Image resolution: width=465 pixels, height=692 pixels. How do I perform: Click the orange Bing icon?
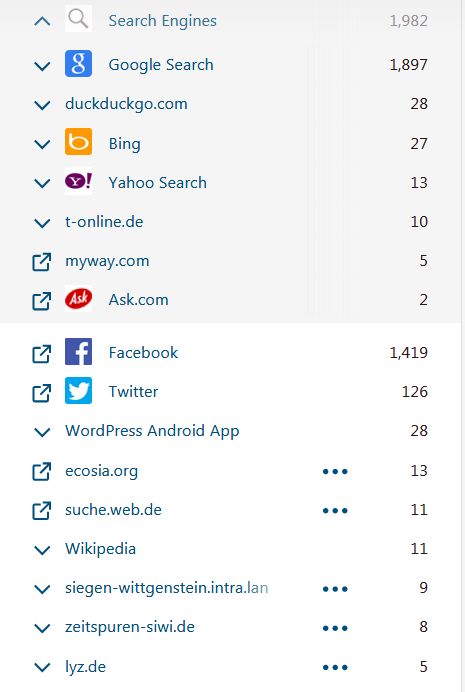click(79, 142)
